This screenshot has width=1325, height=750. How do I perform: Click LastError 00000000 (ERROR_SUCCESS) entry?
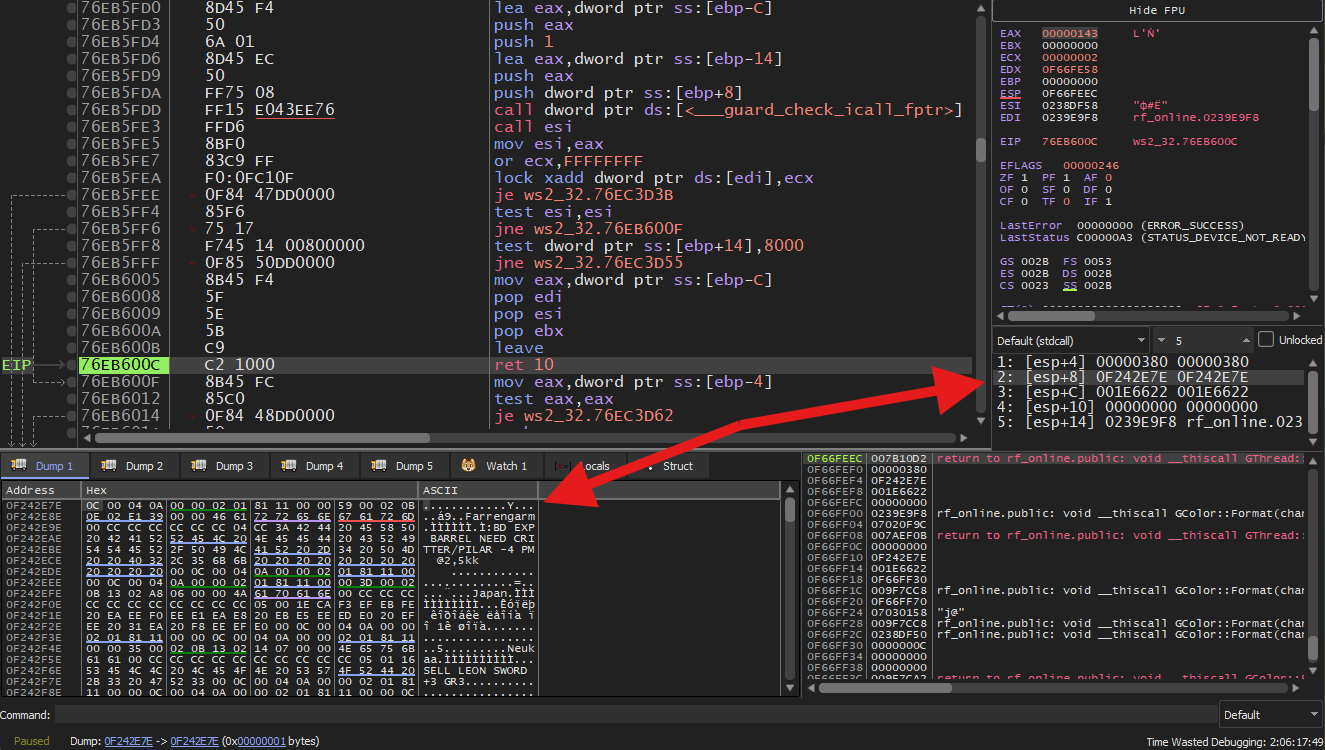(x=1122, y=225)
